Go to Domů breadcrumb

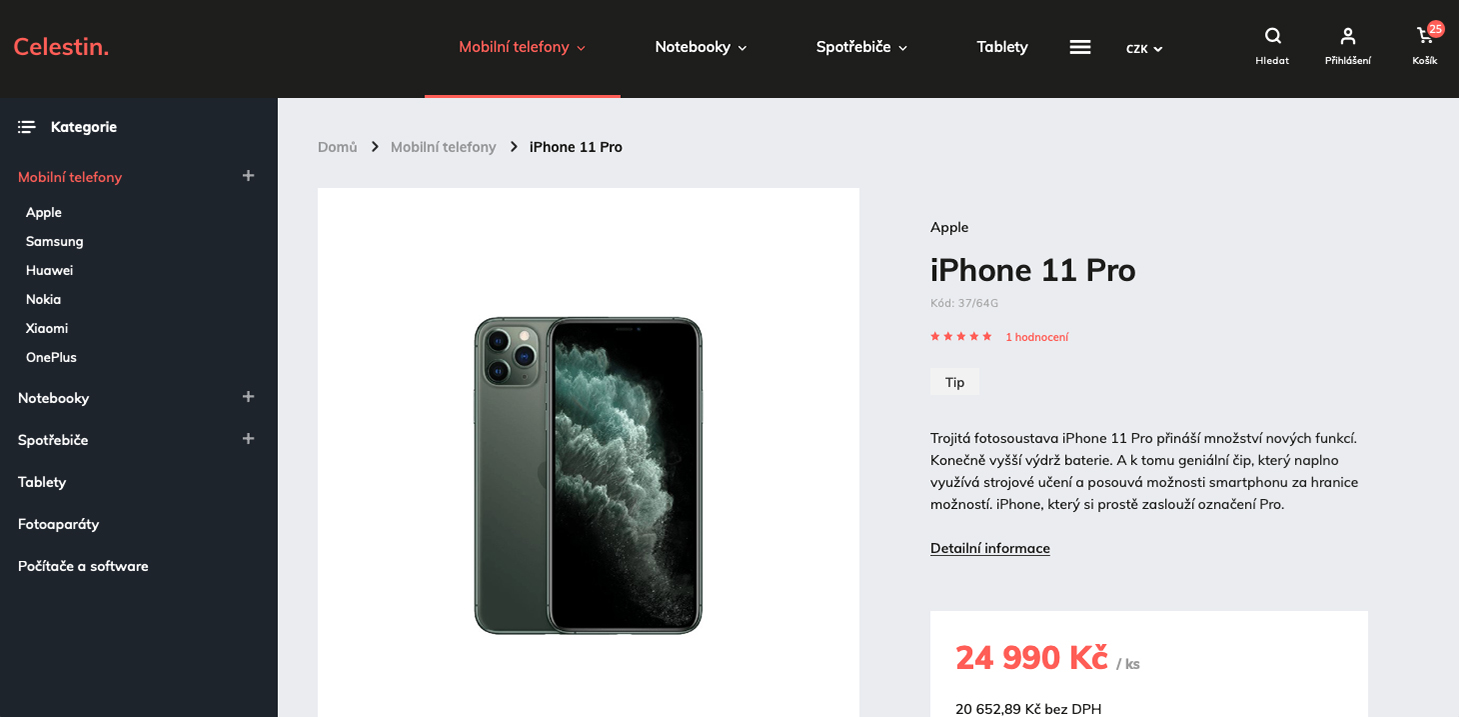[x=337, y=147]
